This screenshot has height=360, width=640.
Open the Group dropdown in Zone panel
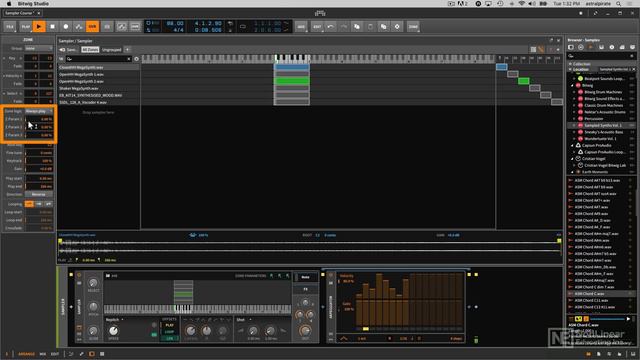39,48
